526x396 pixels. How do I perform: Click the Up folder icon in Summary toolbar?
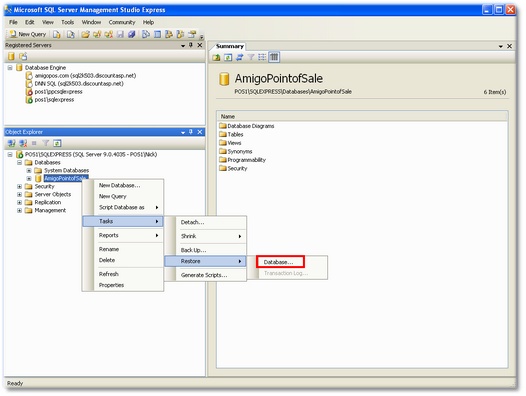(x=216, y=57)
